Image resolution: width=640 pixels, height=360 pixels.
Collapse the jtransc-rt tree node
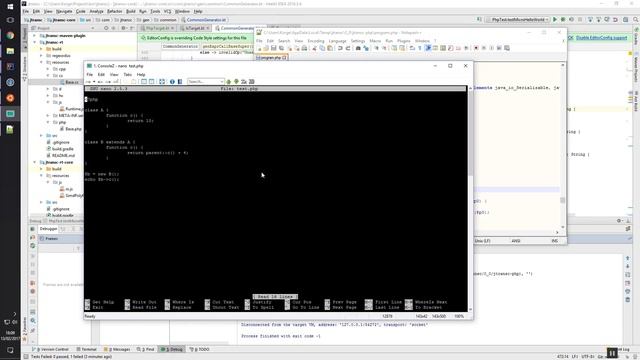point(35,42)
